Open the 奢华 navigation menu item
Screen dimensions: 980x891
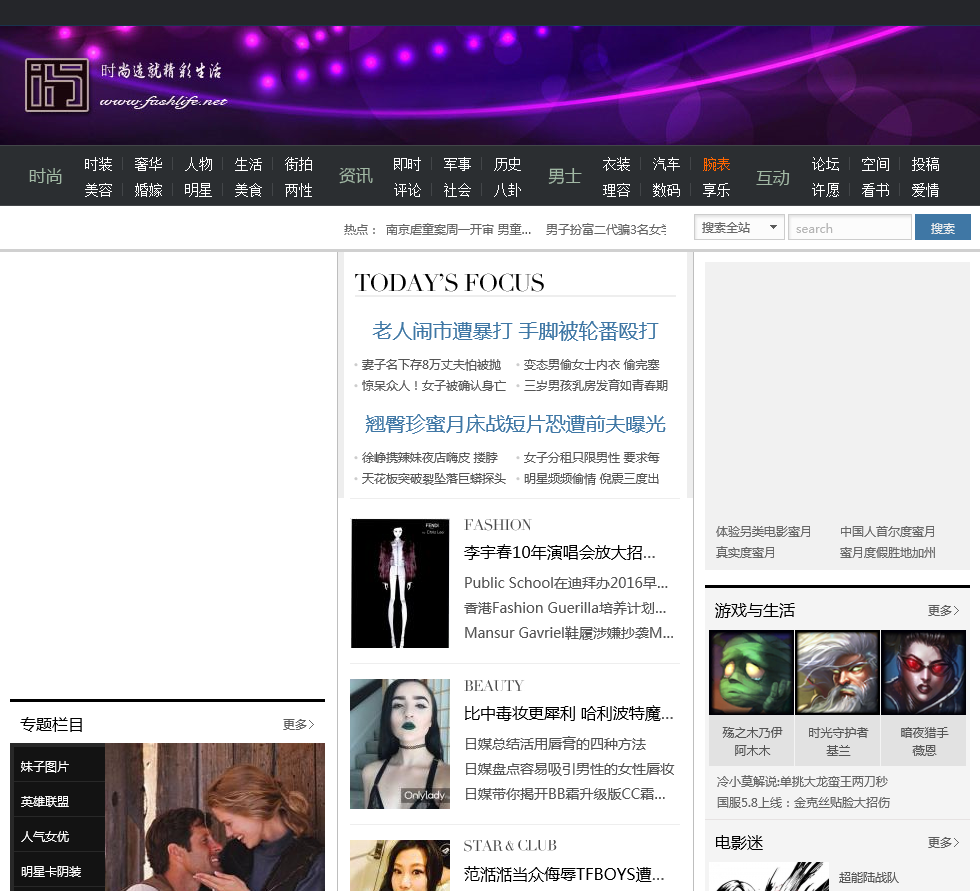tap(148, 164)
